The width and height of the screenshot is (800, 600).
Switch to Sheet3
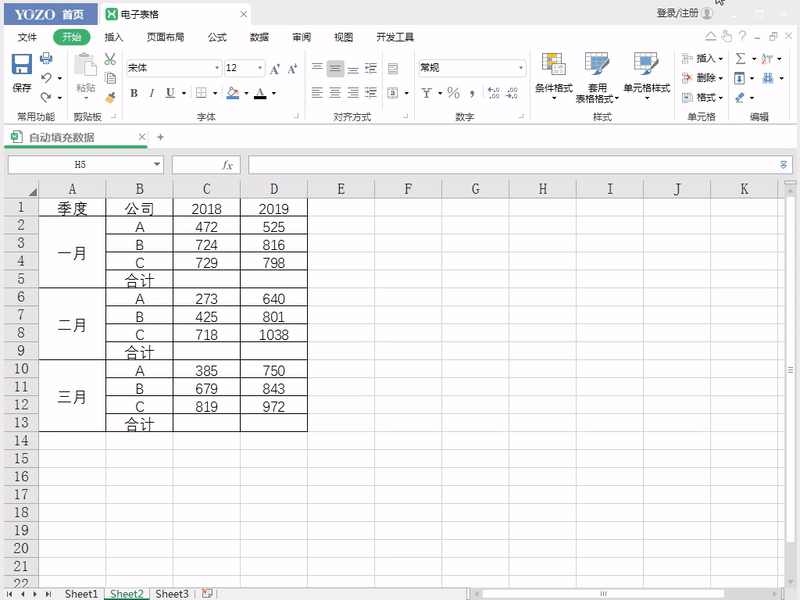172,594
